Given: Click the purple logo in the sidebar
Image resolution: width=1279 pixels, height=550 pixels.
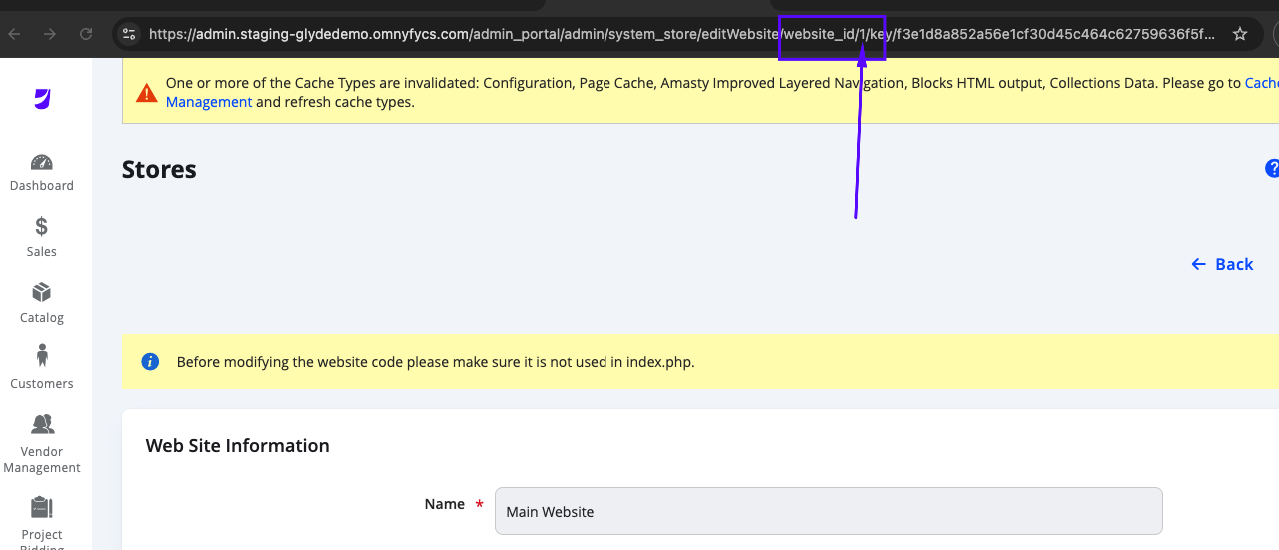Looking at the screenshot, I should point(42,98).
